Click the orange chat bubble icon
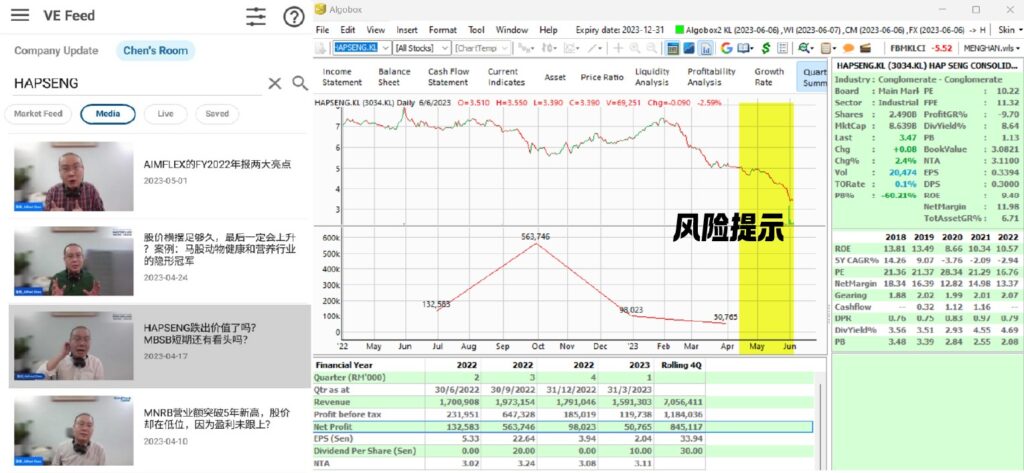 pyautogui.click(x=849, y=48)
